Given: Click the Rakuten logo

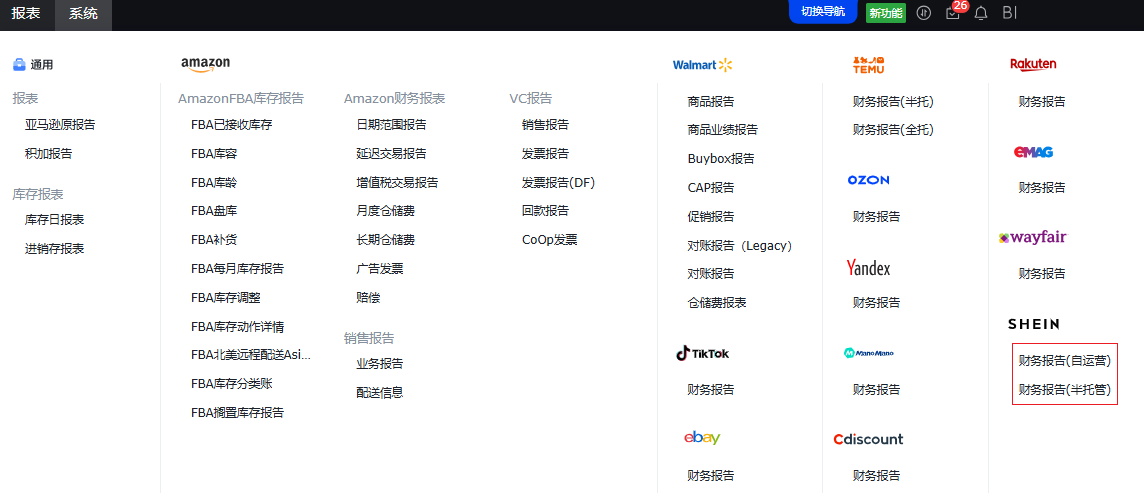Looking at the screenshot, I should pyautogui.click(x=1033, y=64).
